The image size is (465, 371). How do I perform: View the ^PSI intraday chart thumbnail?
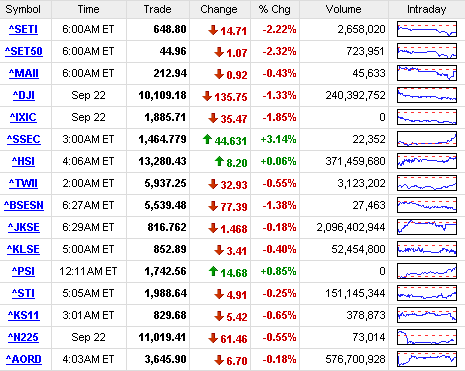427,271
